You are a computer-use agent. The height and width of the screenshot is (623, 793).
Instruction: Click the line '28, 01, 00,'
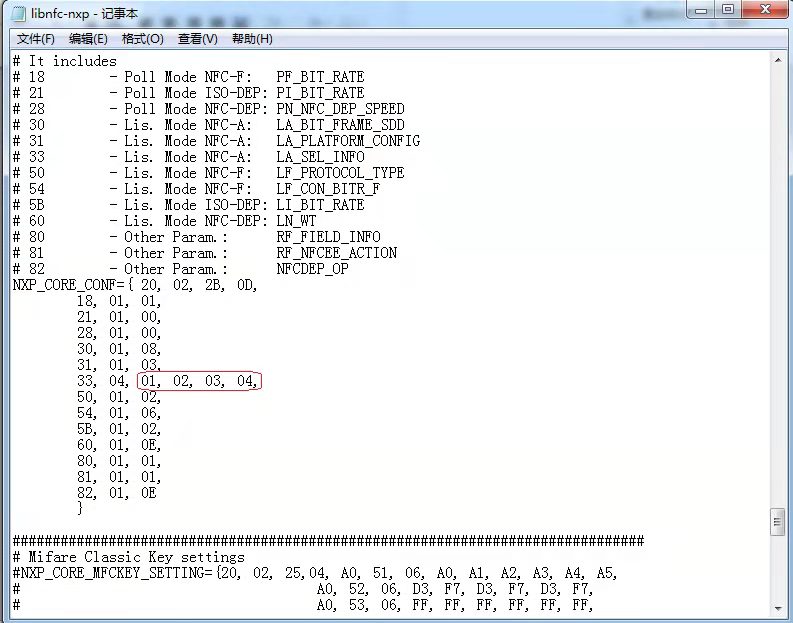coord(119,333)
